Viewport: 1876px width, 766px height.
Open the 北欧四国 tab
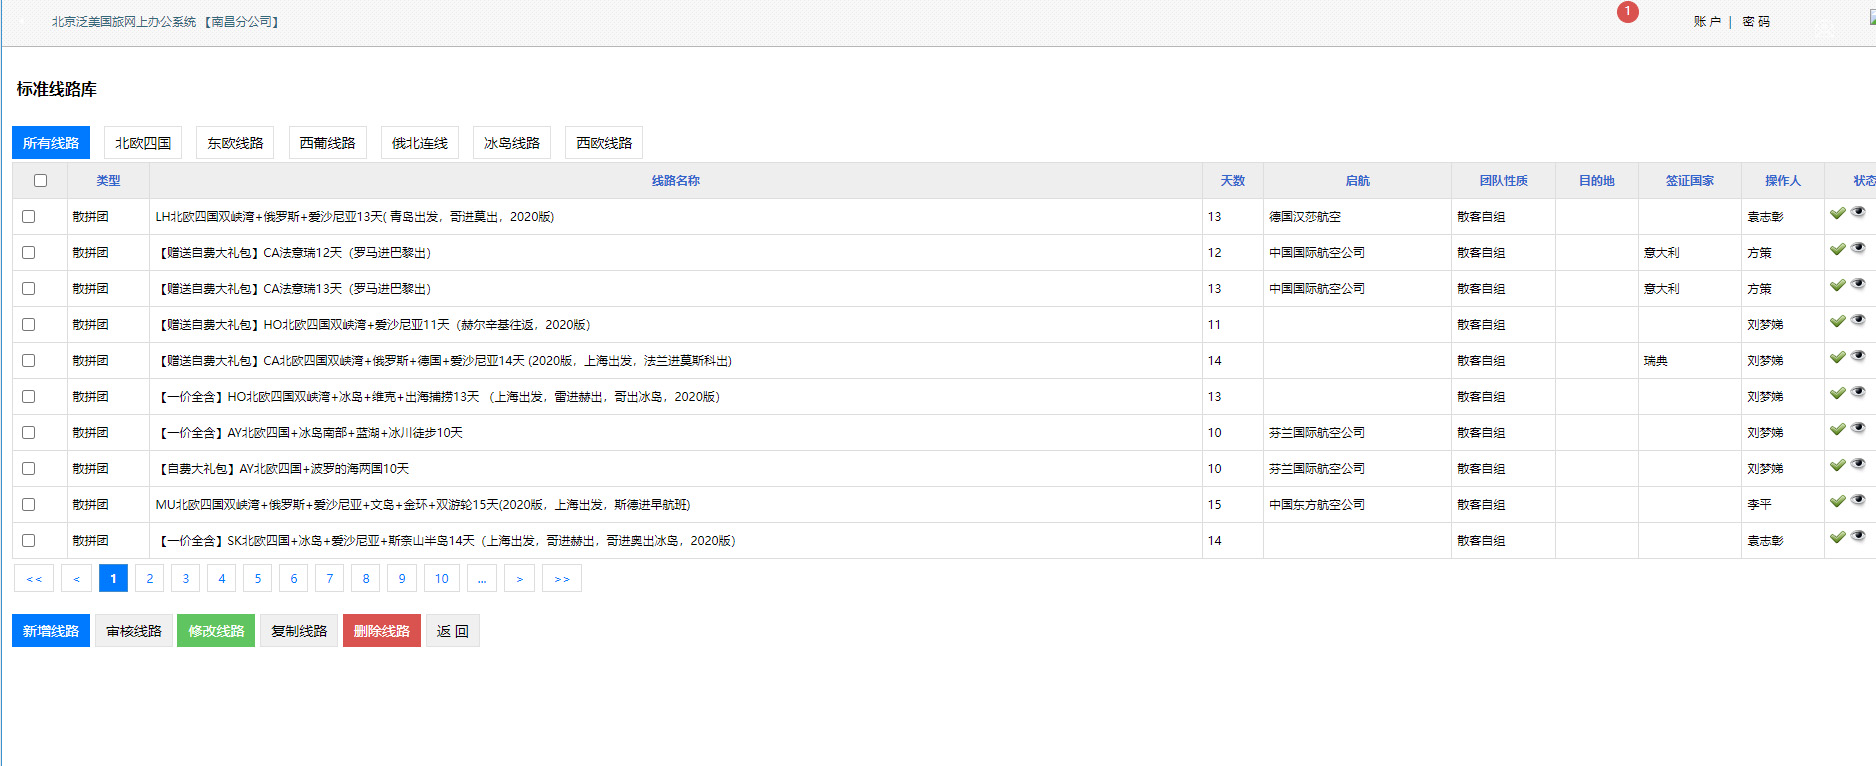click(x=143, y=143)
